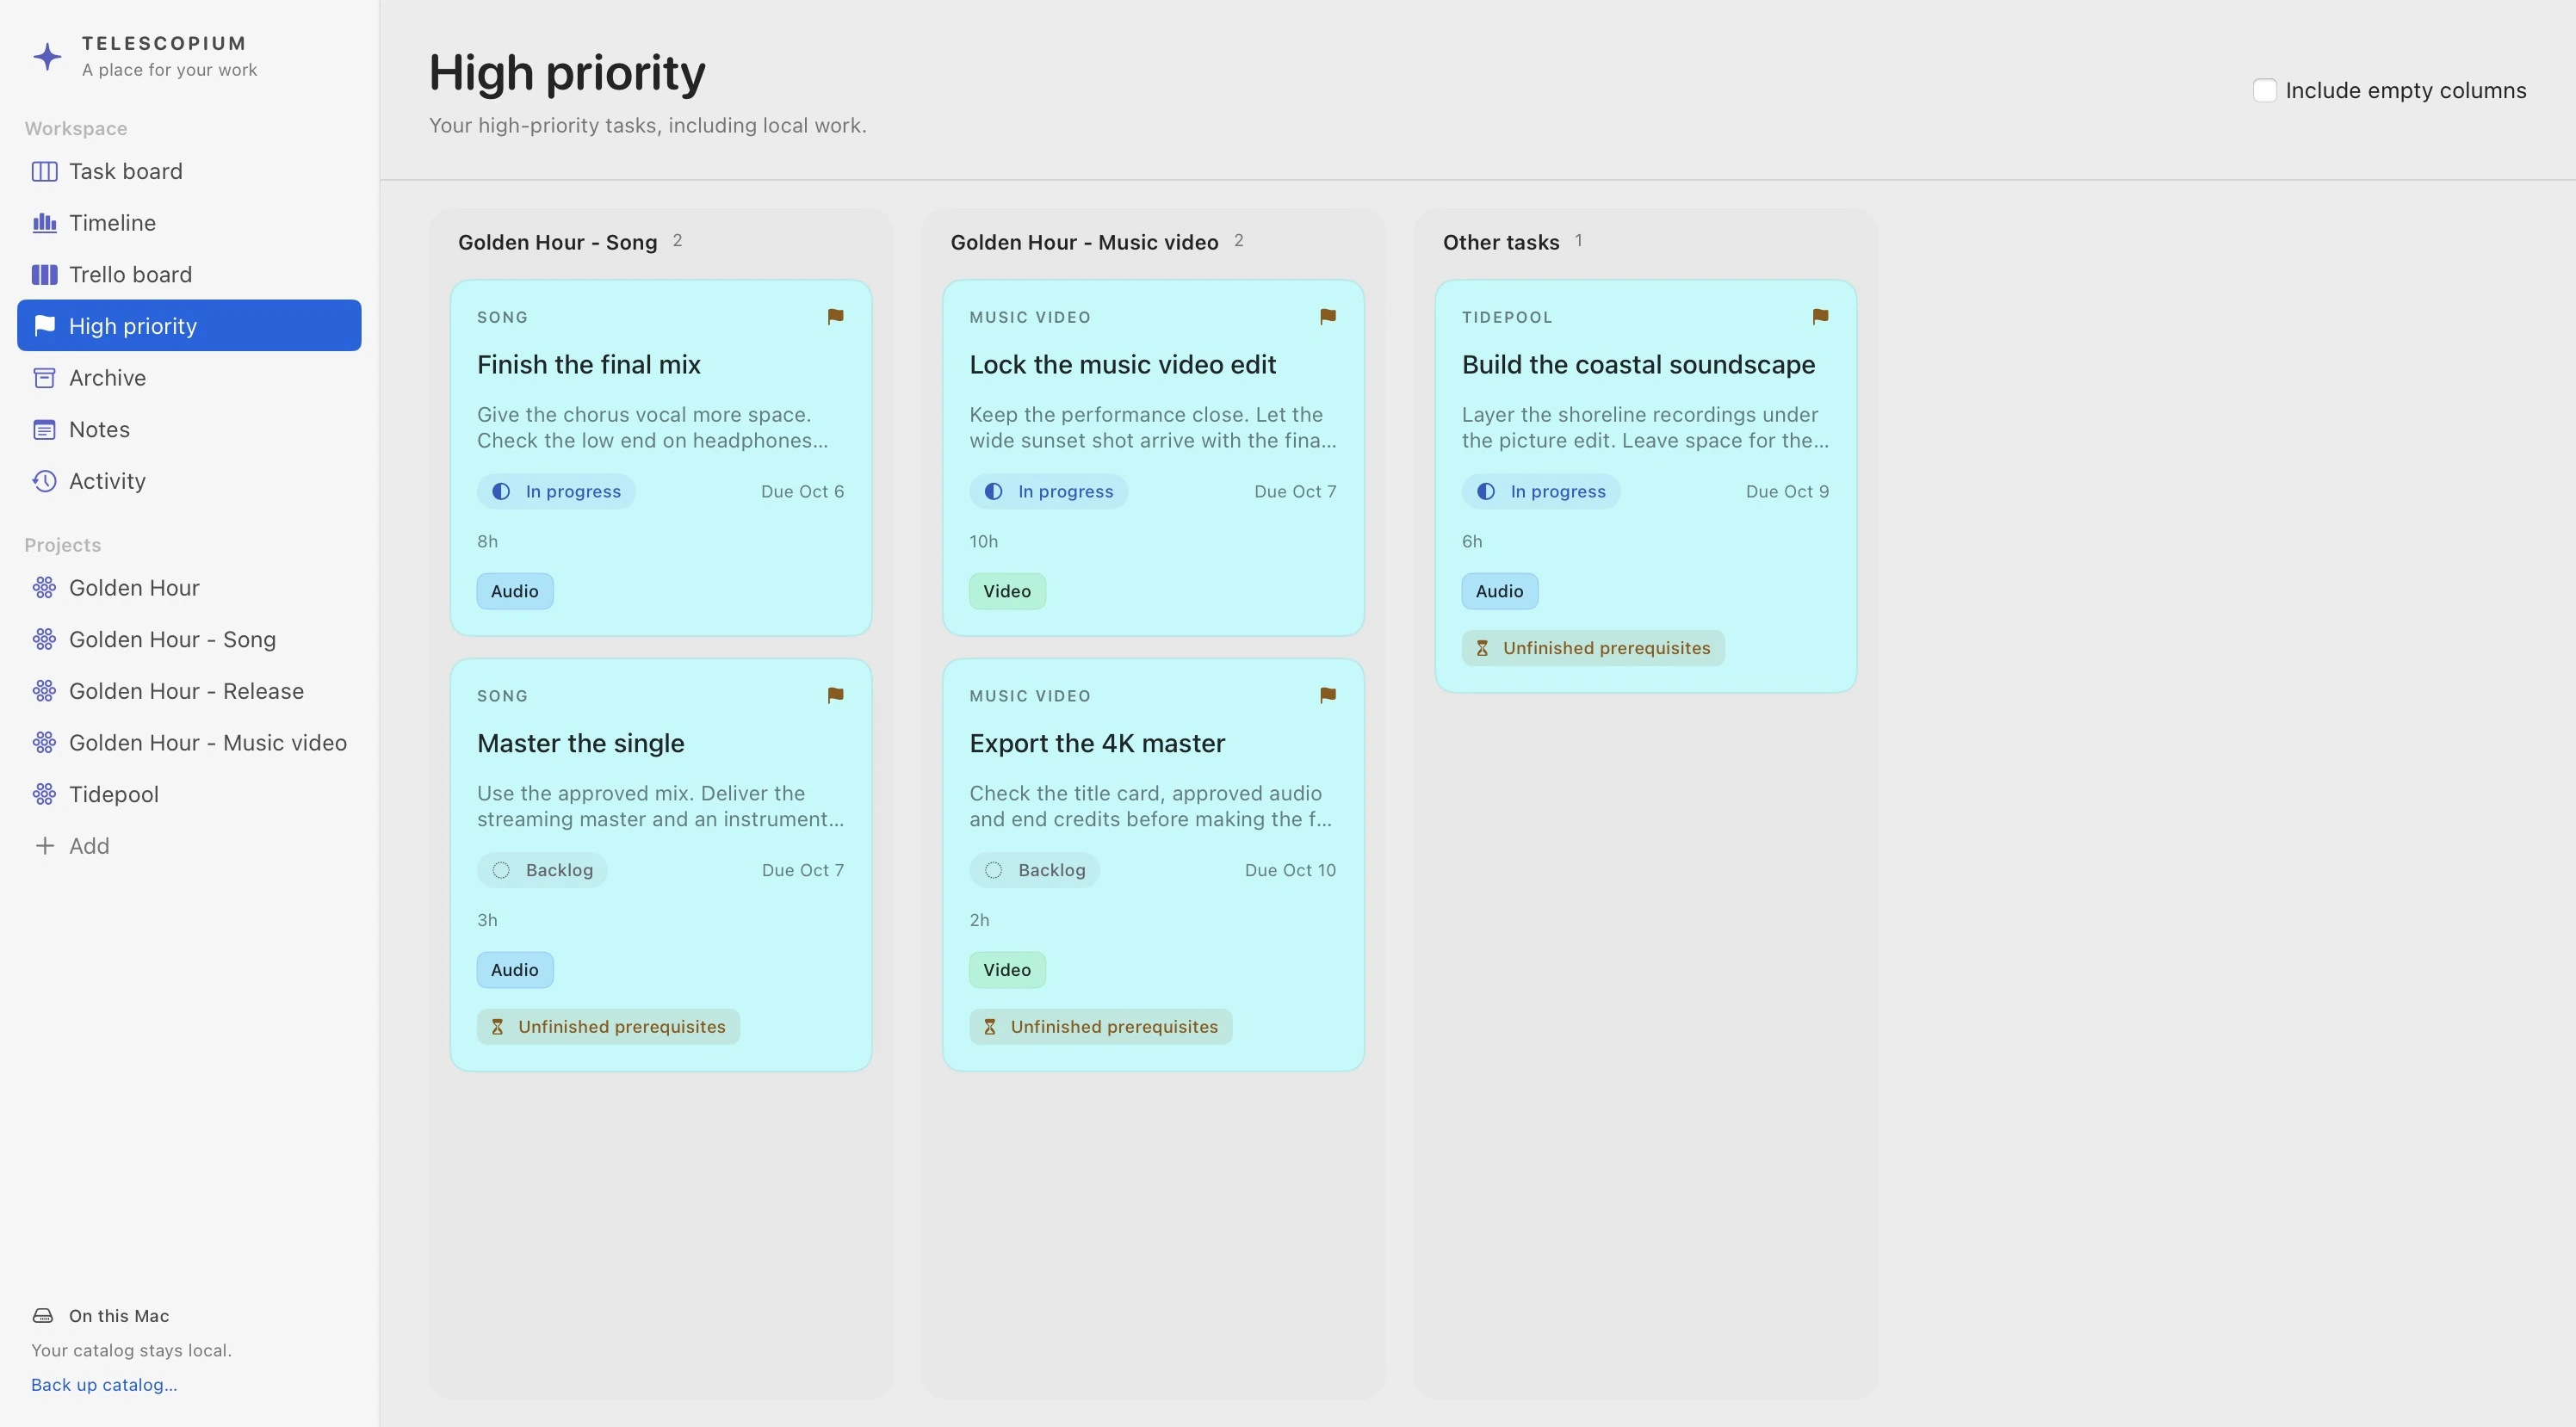The image size is (2576, 1427).
Task: Click the Tidepool project icon
Action: [x=44, y=795]
